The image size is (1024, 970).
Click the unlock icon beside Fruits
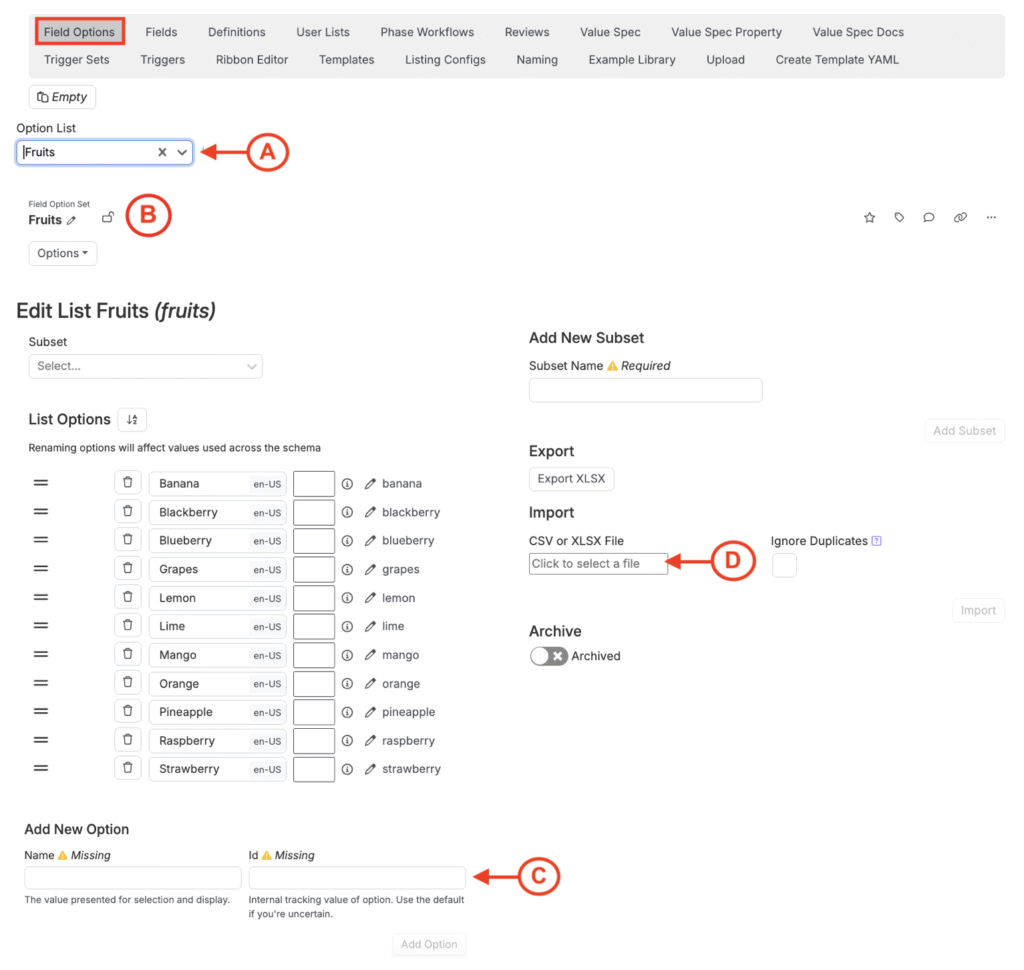(108, 218)
